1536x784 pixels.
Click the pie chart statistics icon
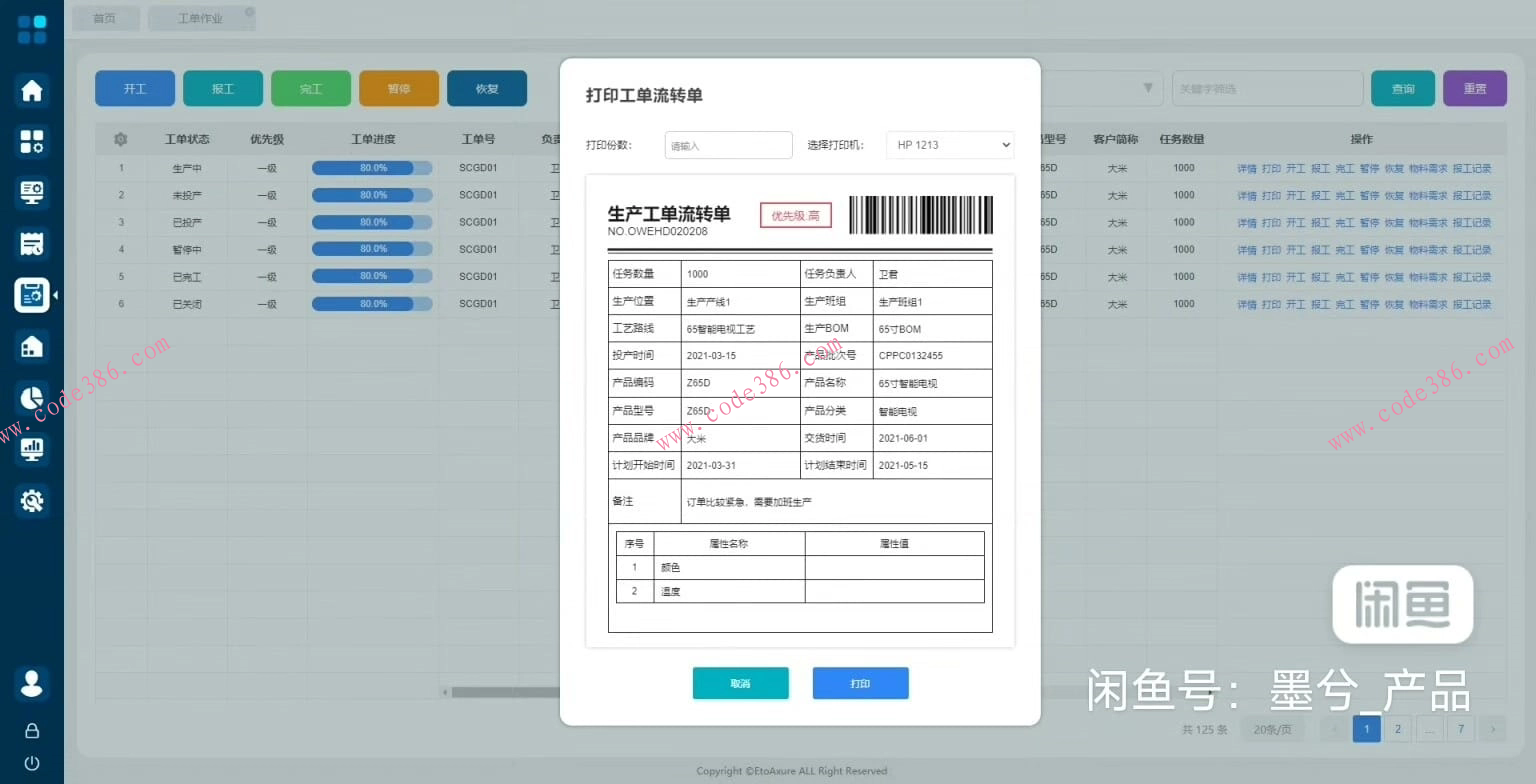pos(32,397)
